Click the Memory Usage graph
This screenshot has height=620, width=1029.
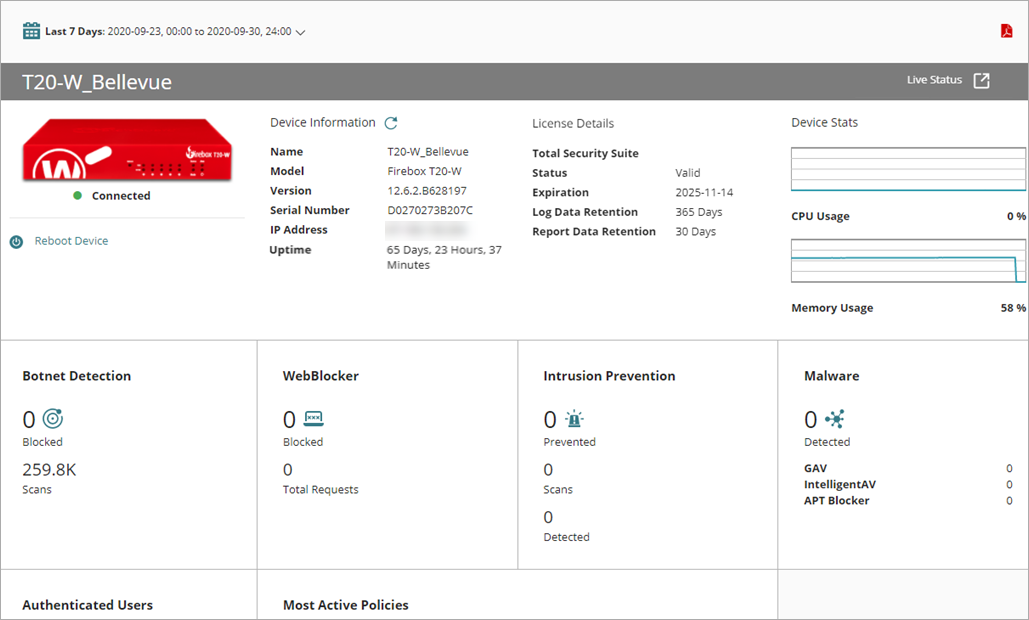click(907, 260)
